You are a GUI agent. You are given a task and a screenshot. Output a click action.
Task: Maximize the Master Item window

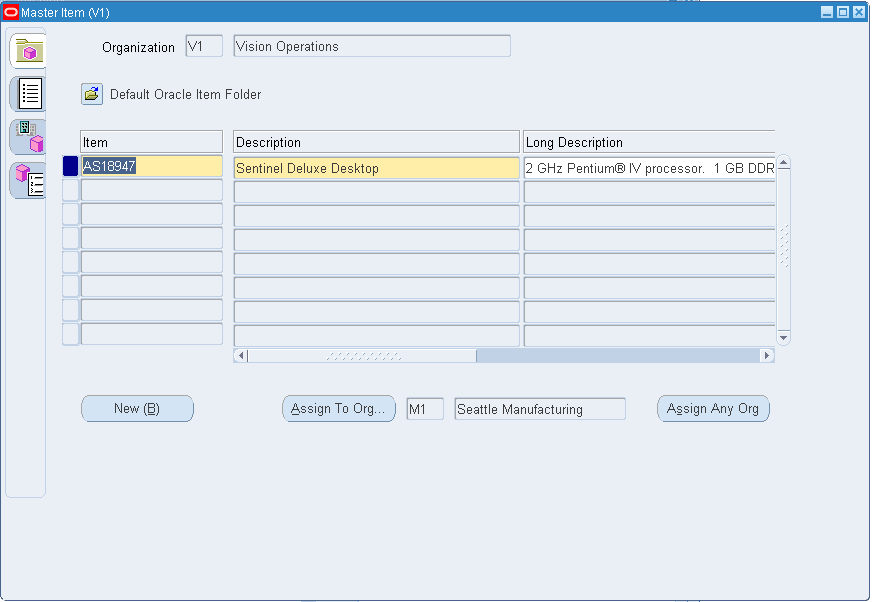coord(843,12)
